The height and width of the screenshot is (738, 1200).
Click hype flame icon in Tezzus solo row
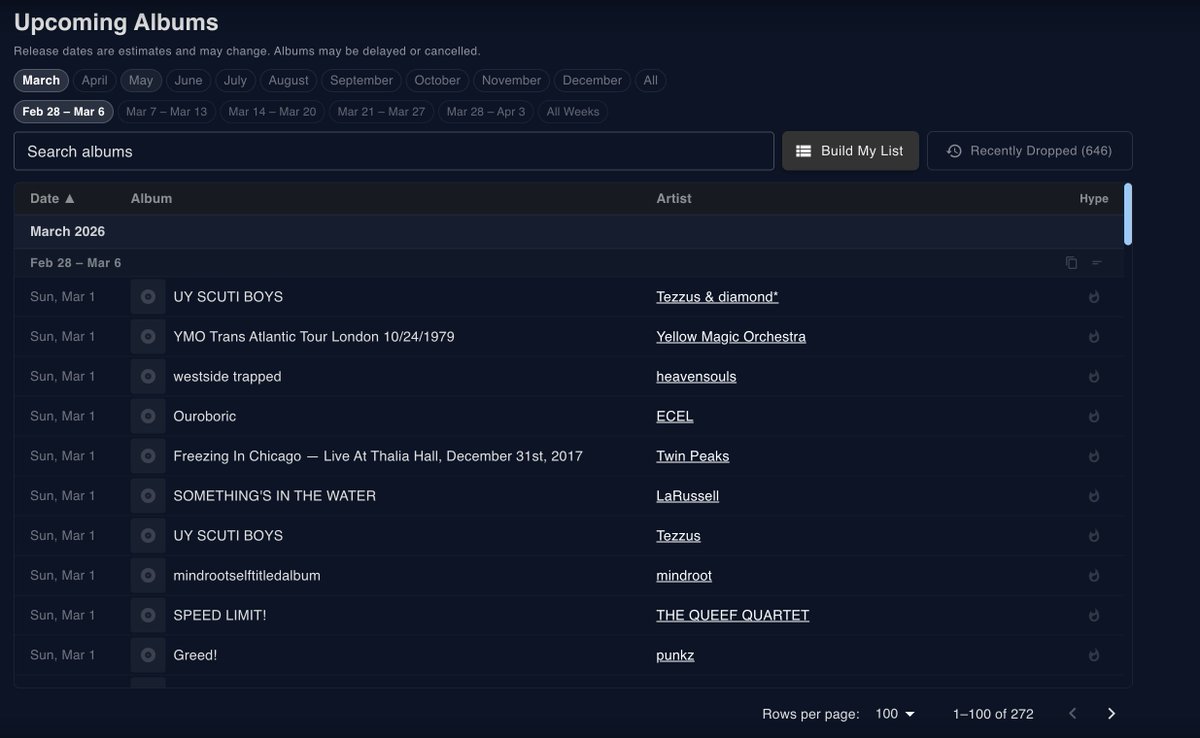click(1094, 536)
